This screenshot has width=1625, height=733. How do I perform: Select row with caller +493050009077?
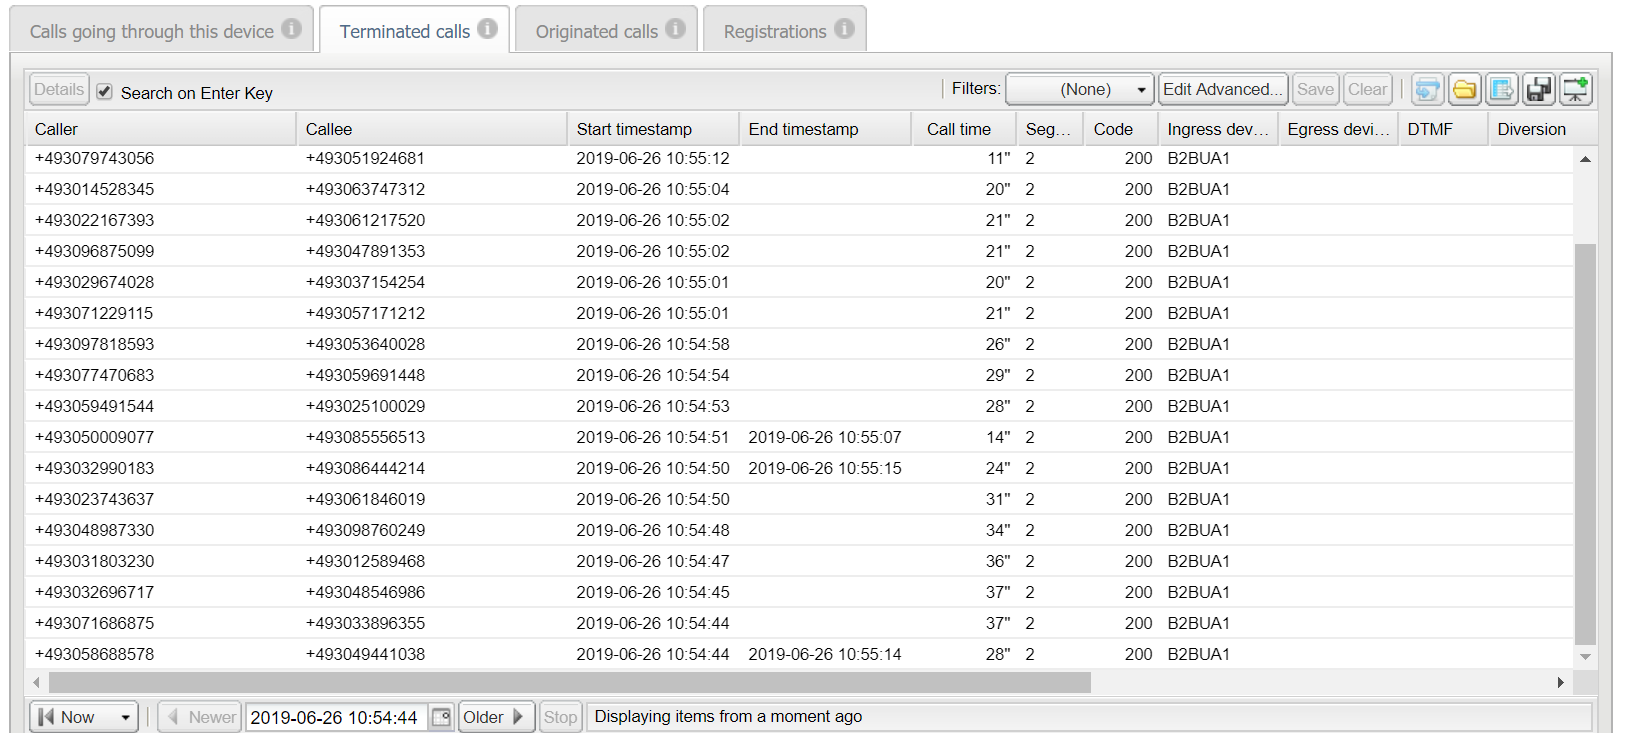click(95, 437)
